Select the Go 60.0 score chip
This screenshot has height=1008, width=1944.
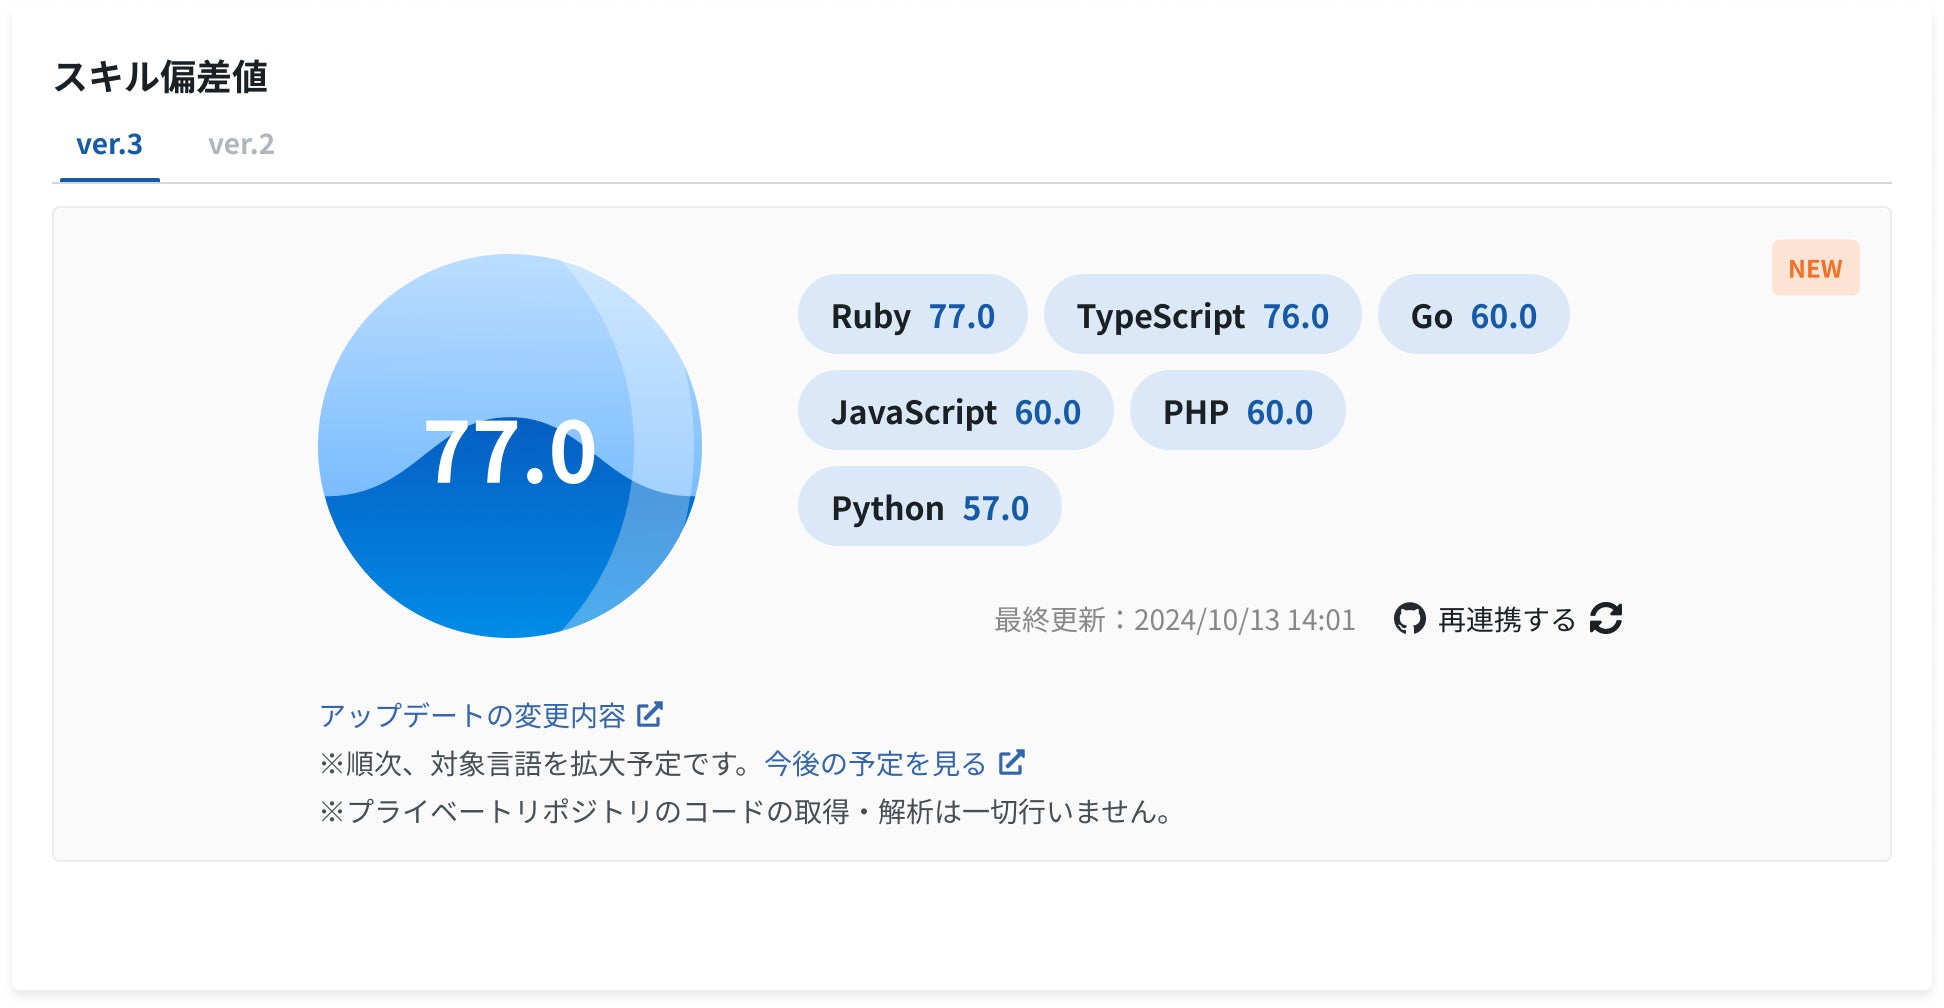coord(1473,315)
